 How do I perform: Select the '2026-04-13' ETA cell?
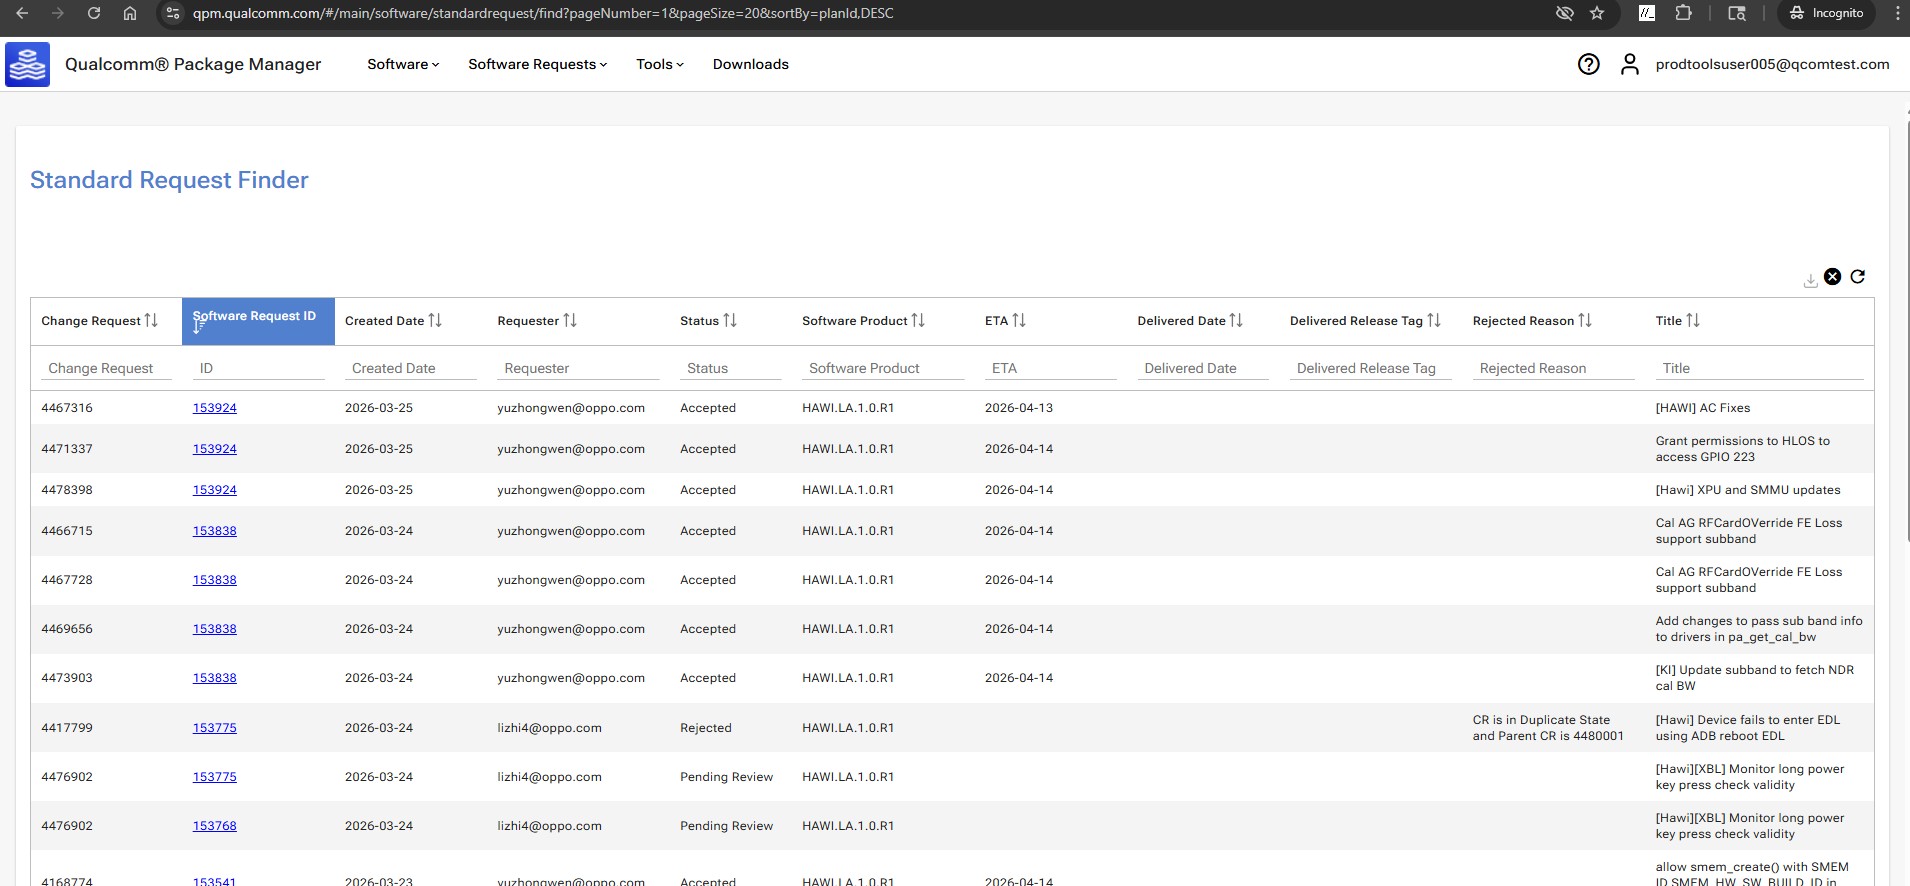click(1019, 408)
